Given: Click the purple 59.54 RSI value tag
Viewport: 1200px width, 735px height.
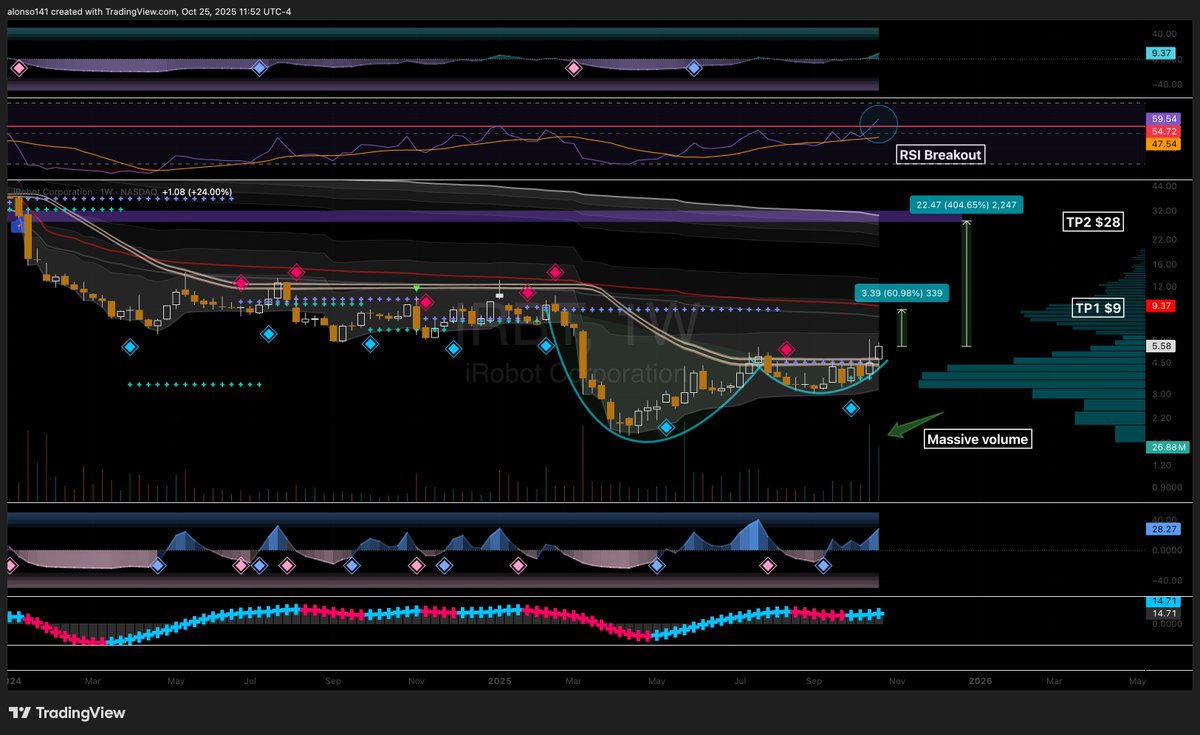Looking at the screenshot, I should point(1163,119).
